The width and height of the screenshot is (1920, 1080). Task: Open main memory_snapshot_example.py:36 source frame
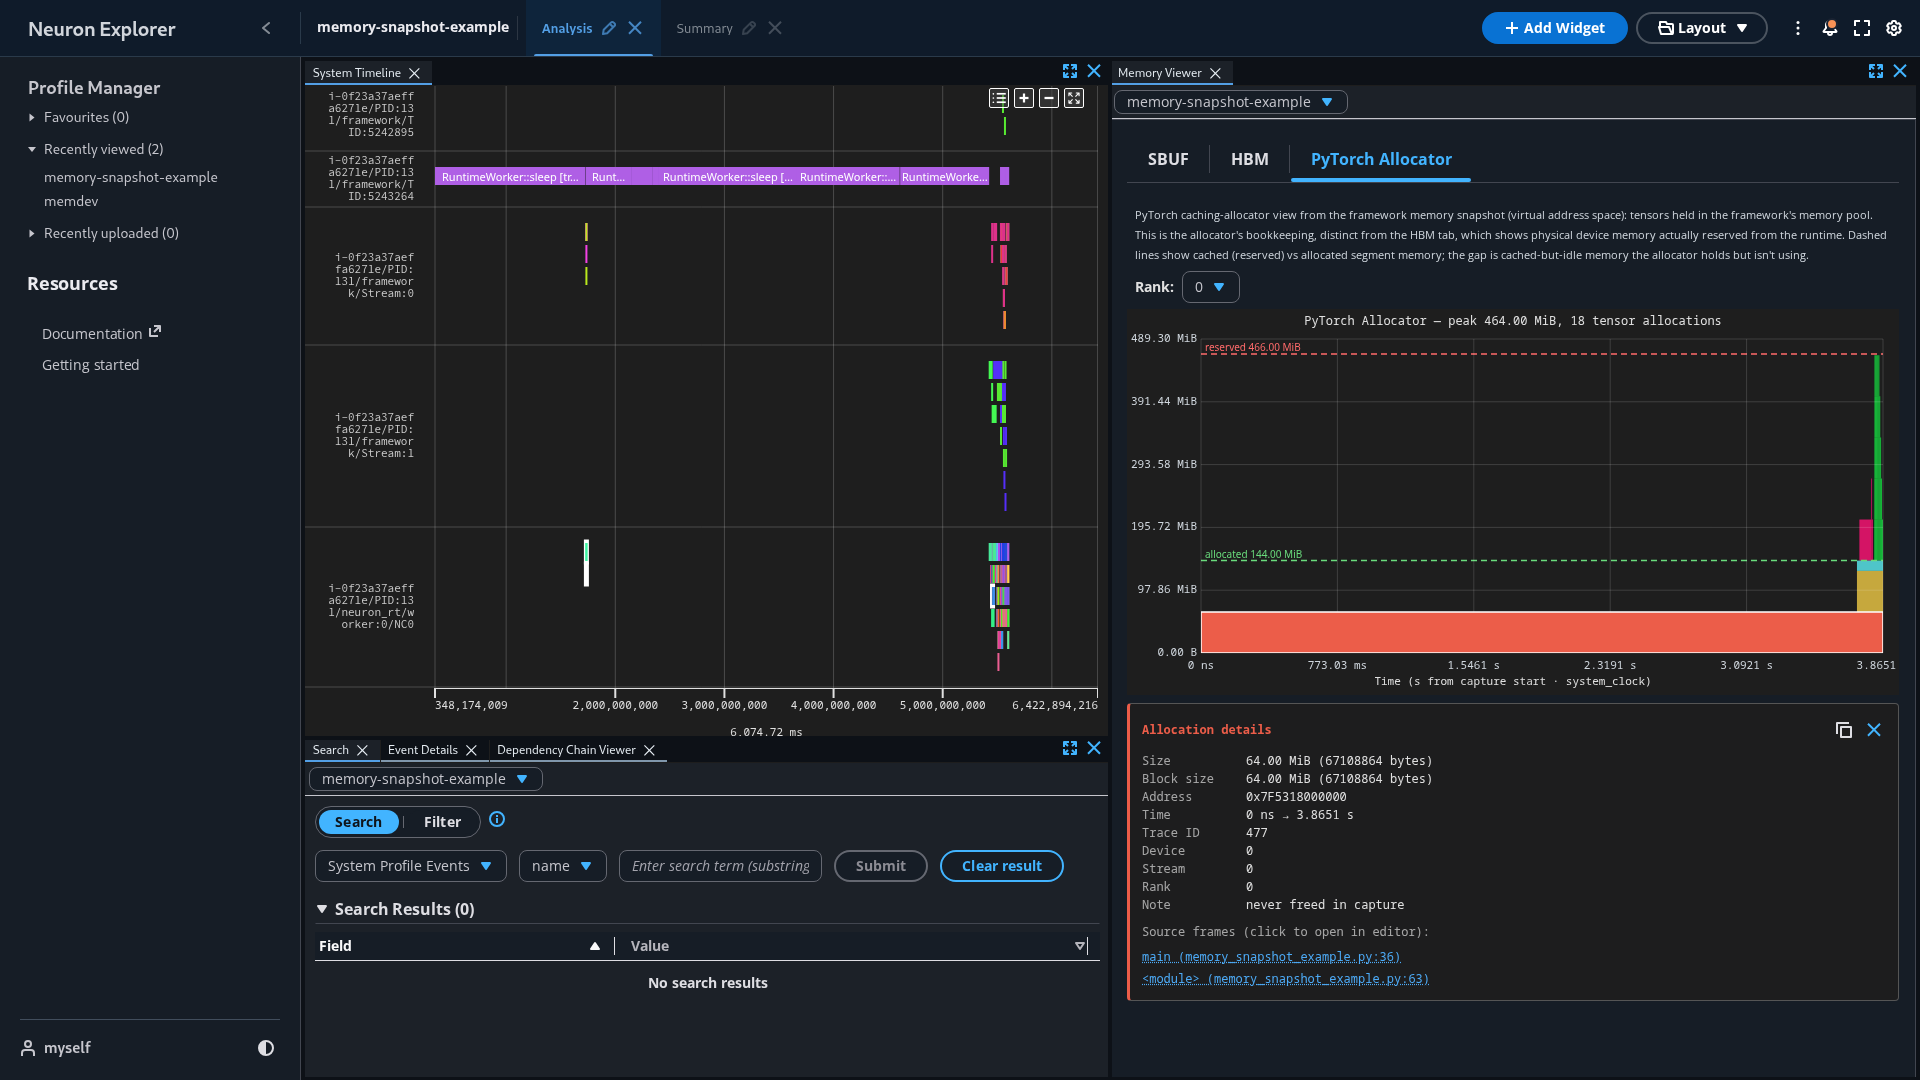(x=1271, y=957)
